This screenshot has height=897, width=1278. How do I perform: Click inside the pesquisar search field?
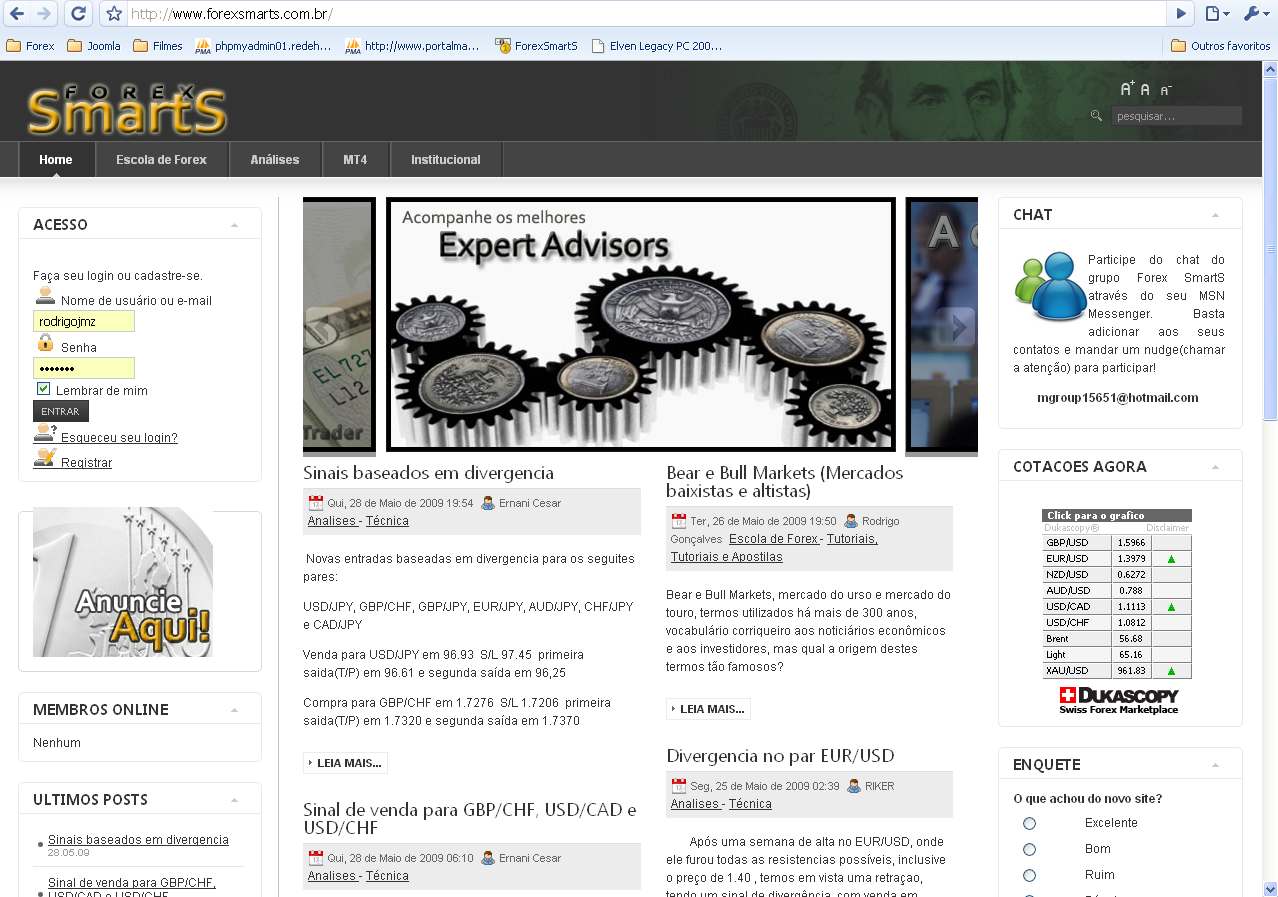[1176, 116]
